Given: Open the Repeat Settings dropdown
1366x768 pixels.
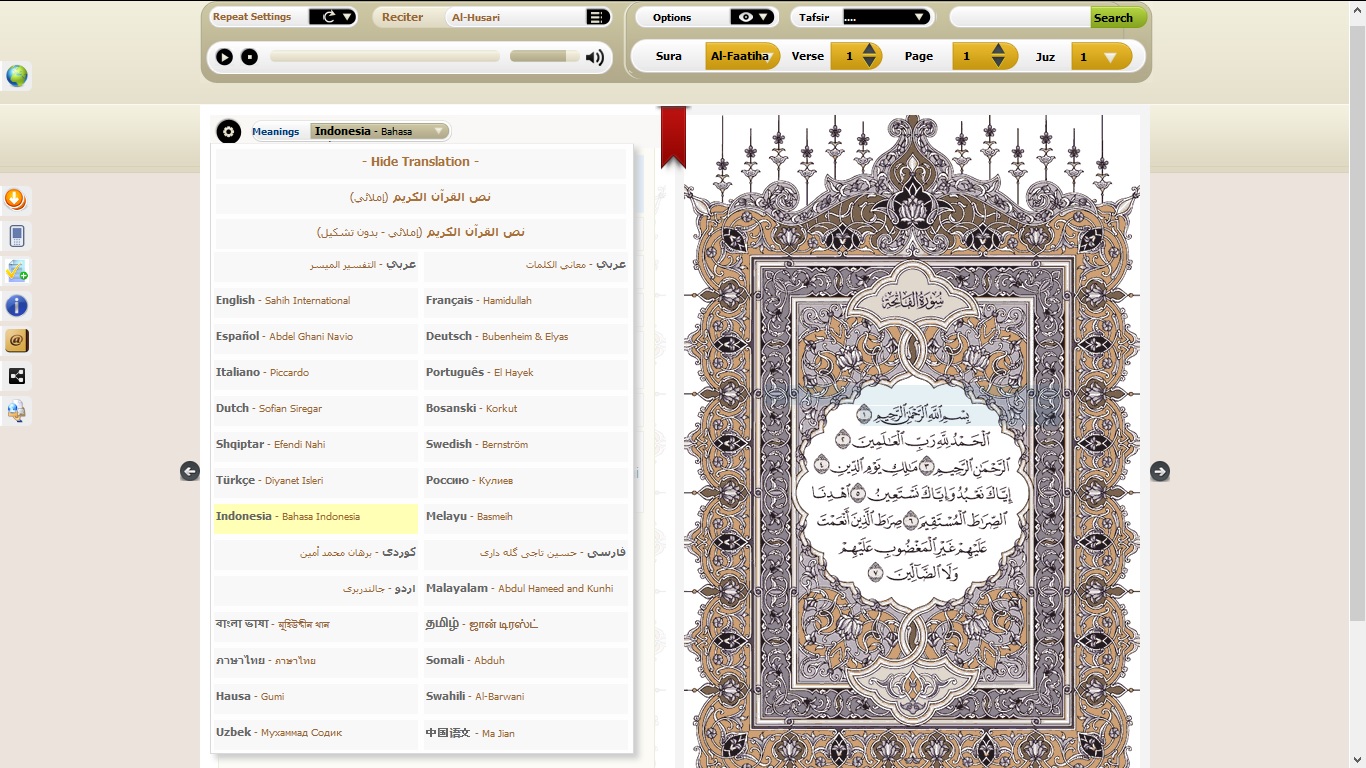Looking at the screenshot, I should 331,16.
